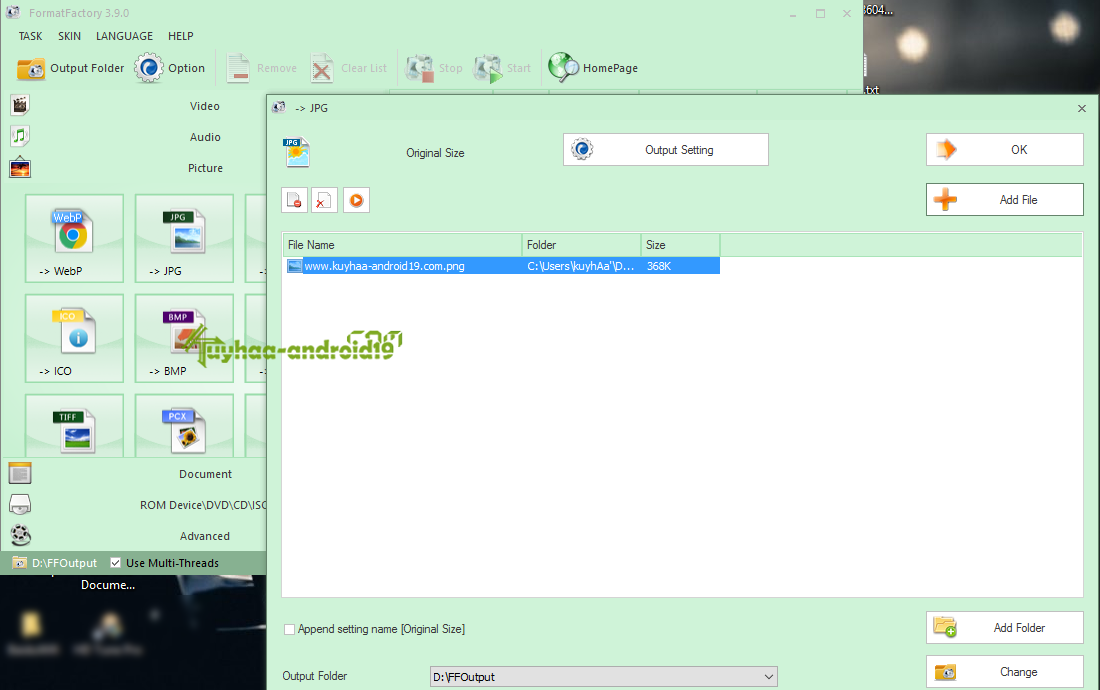
Task: Confirm with the OK button
Action: [1005, 149]
